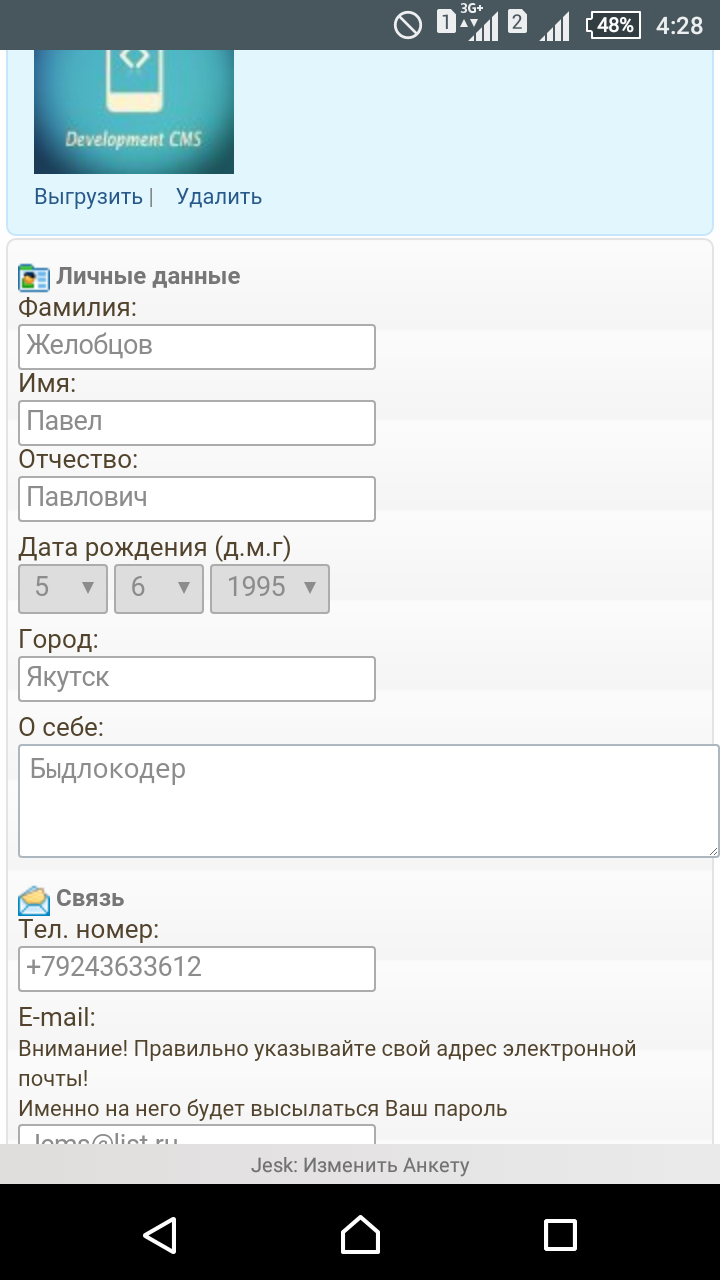The width and height of the screenshot is (720, 1280).
Task: Focus the phone number field
Action: [x=197, y=968]
